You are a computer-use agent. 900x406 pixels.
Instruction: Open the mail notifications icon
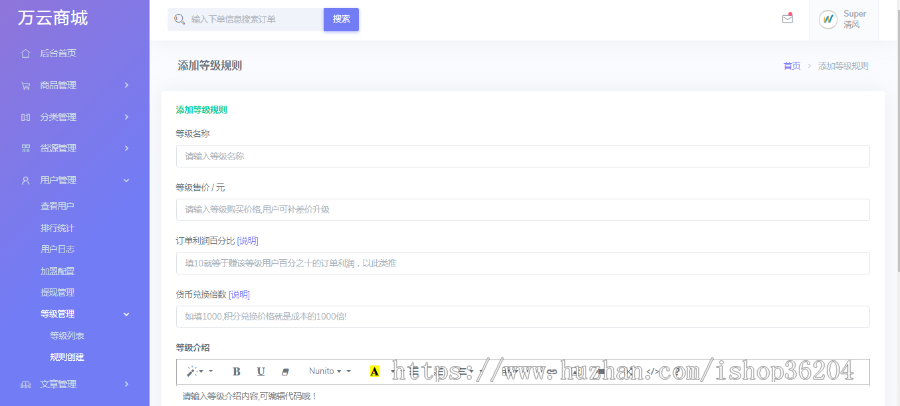point(788,18)
